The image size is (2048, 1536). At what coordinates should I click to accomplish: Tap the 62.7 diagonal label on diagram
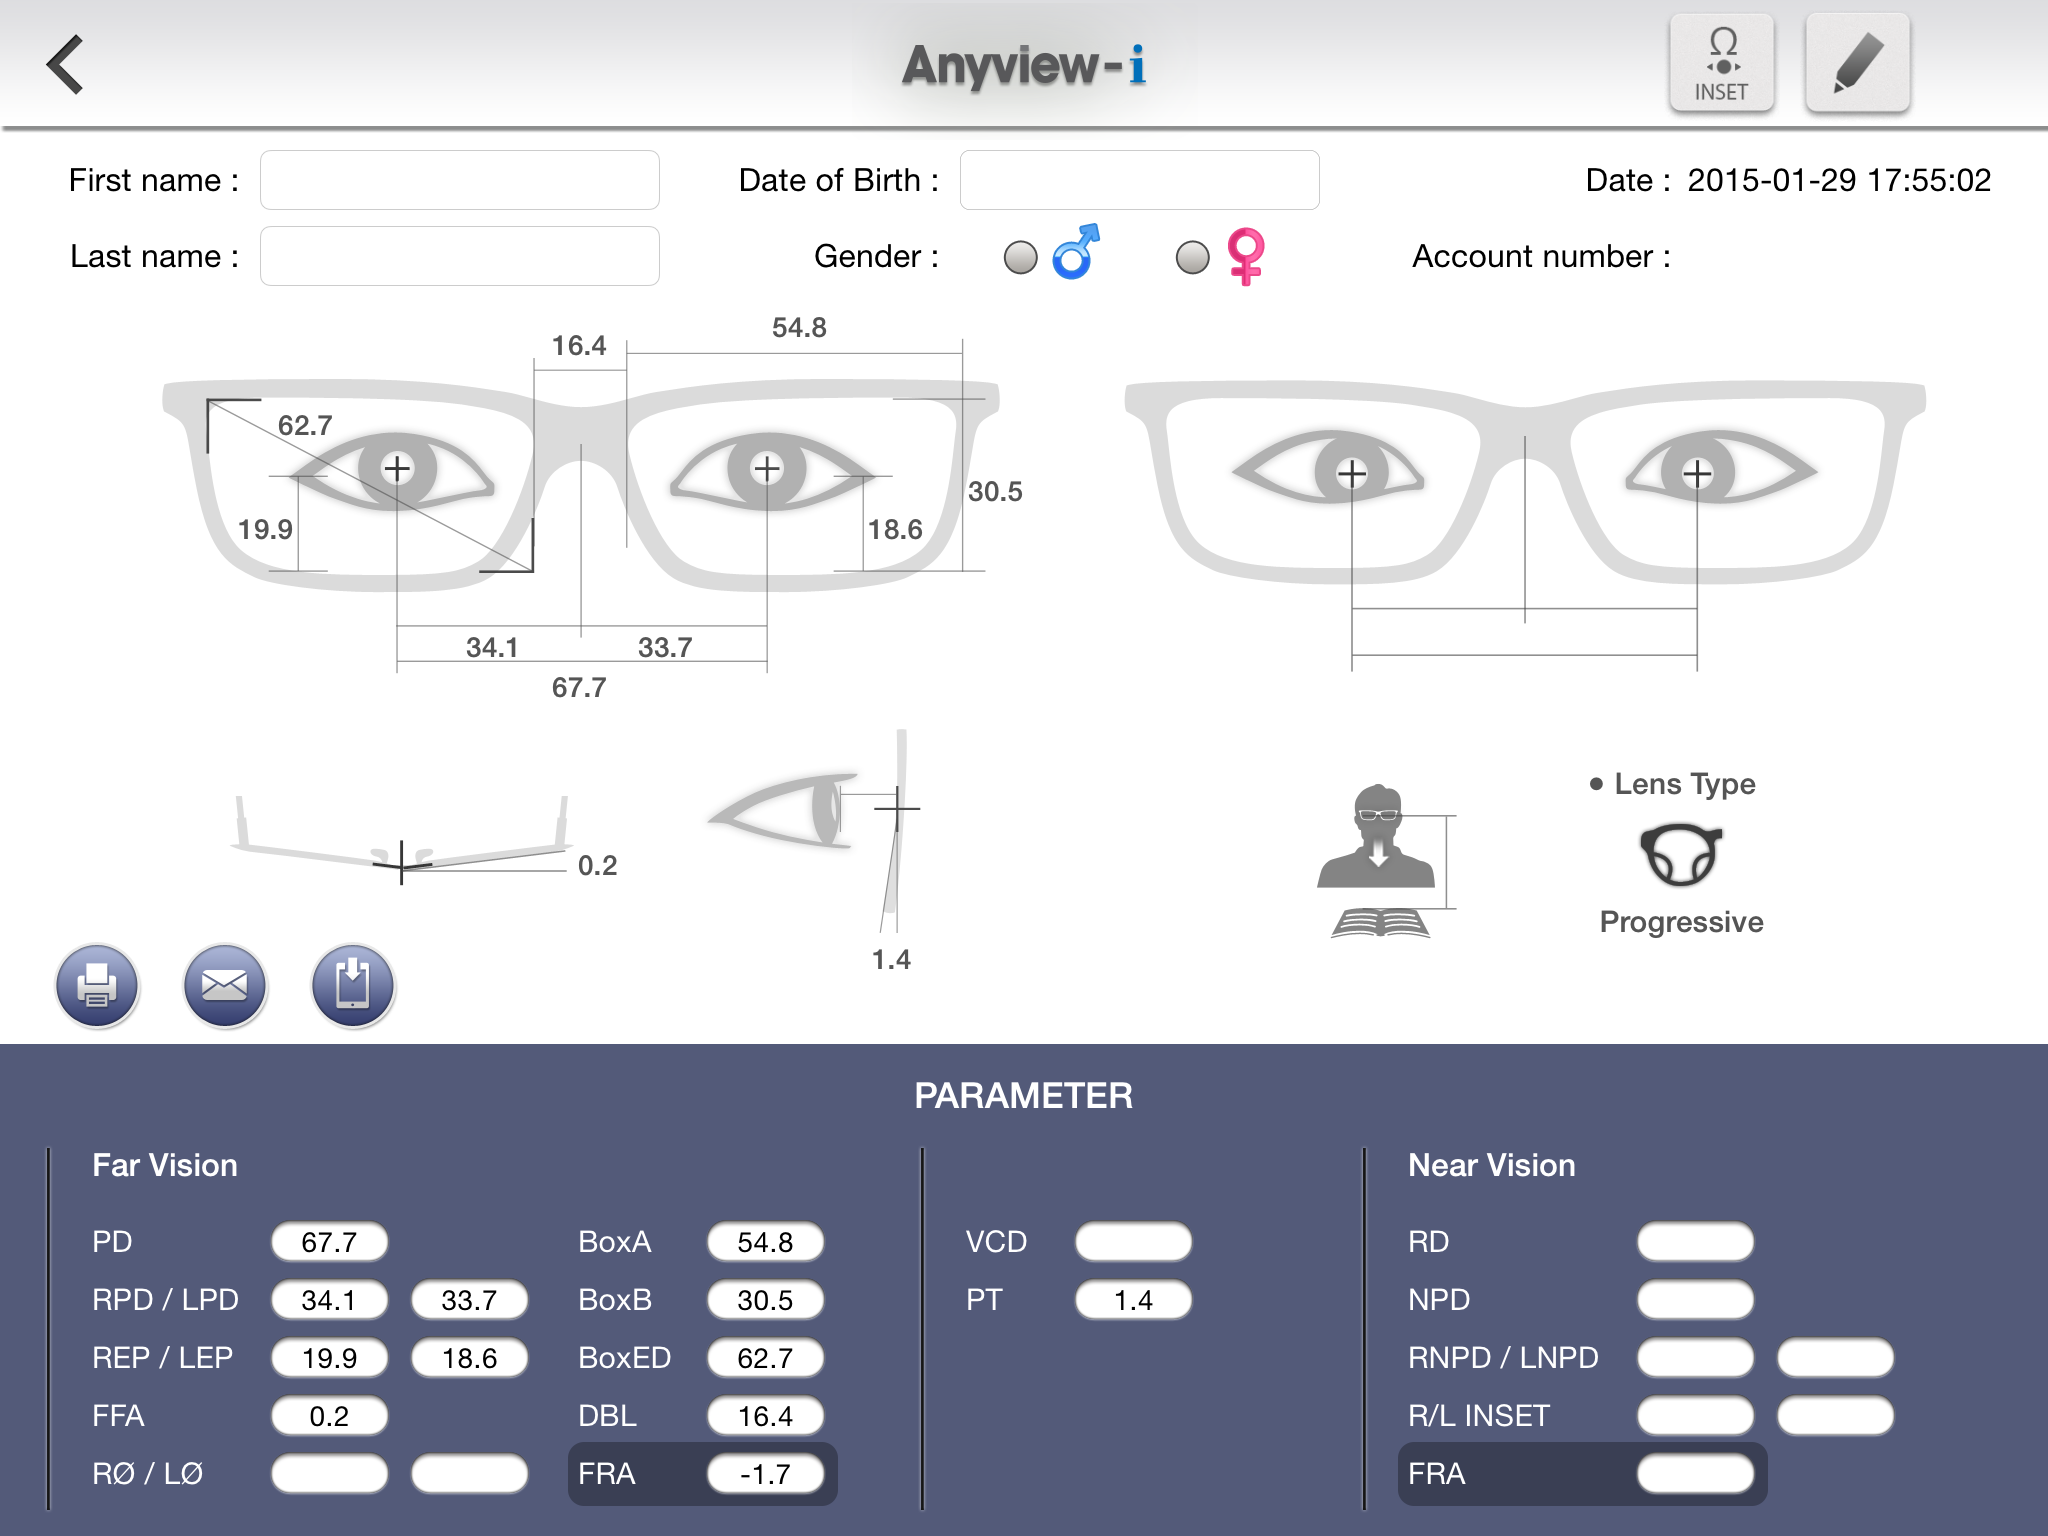305,426
